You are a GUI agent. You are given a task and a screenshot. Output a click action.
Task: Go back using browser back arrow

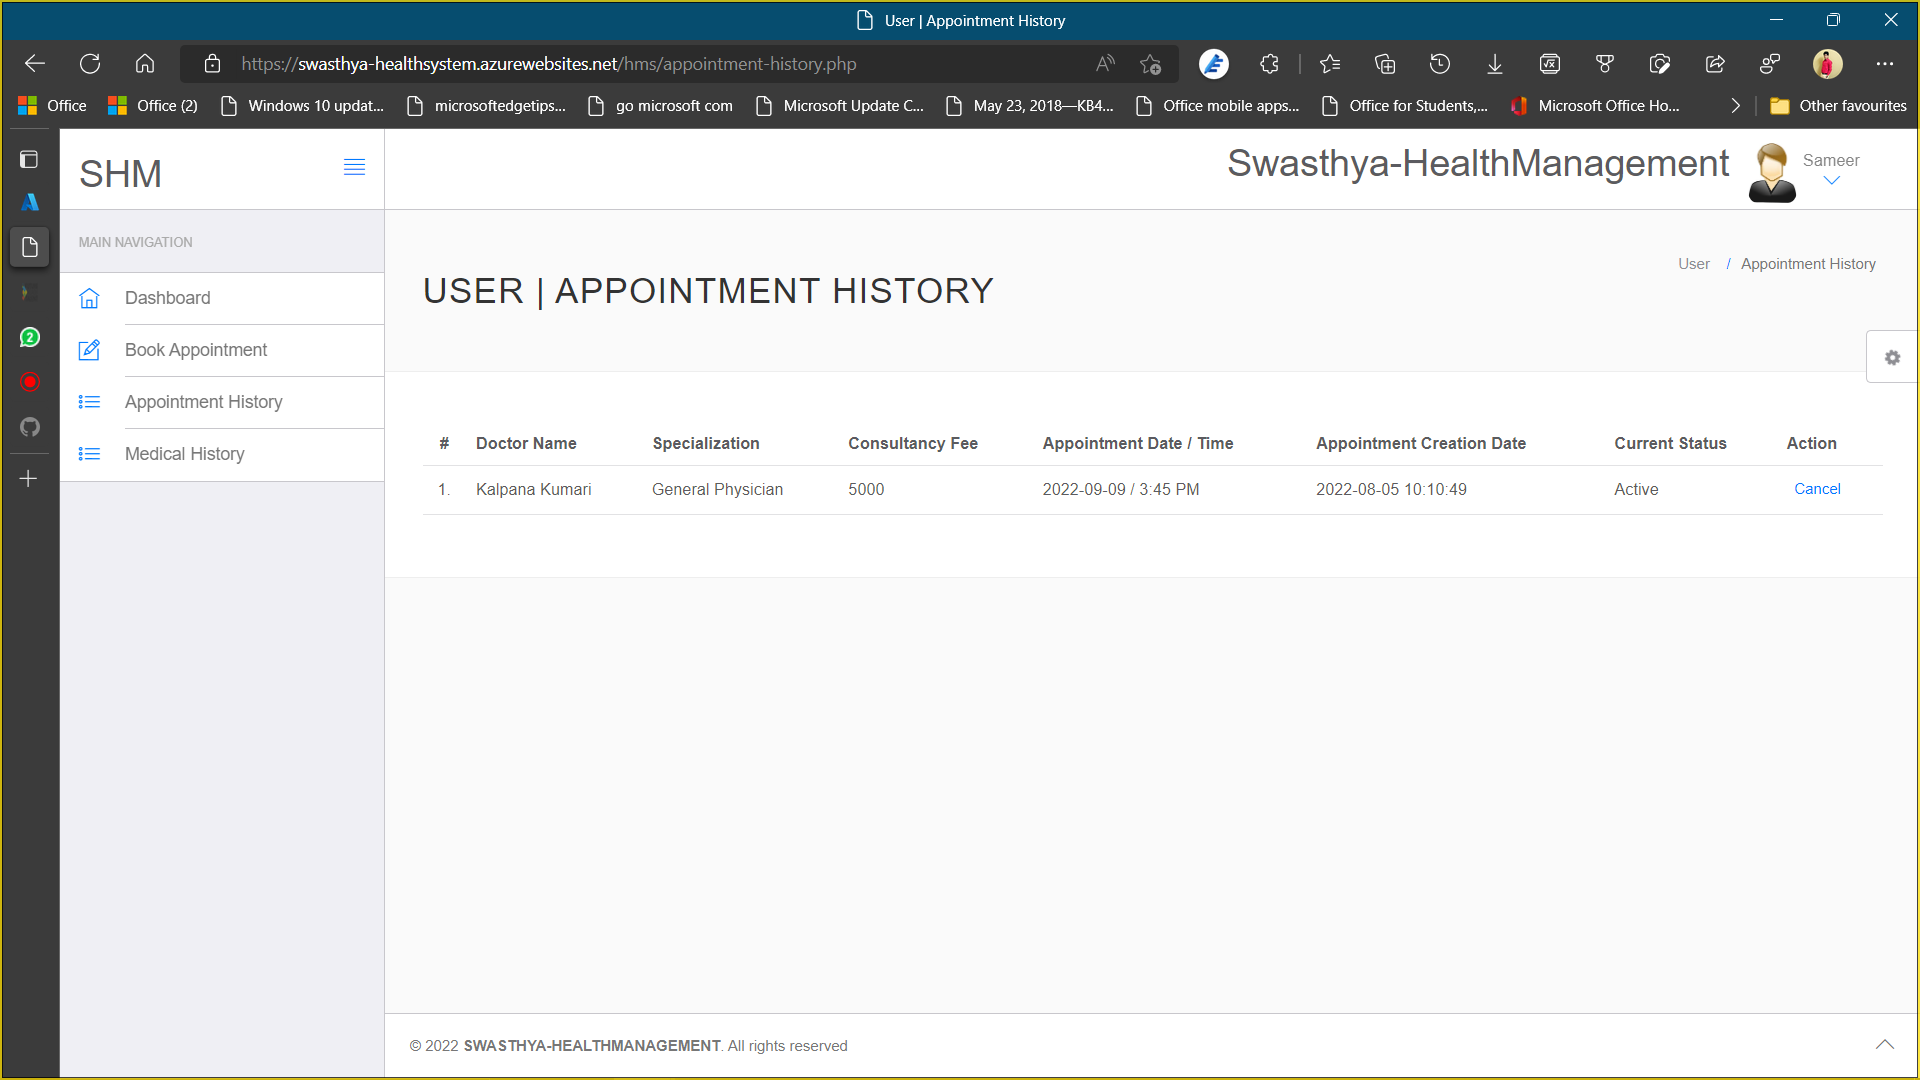click(x=35, y=64)
